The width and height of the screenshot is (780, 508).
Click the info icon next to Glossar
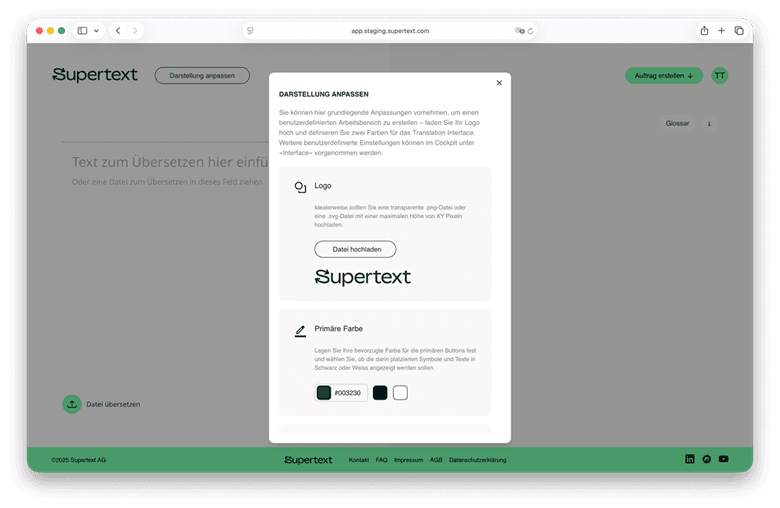click(709, 123)
